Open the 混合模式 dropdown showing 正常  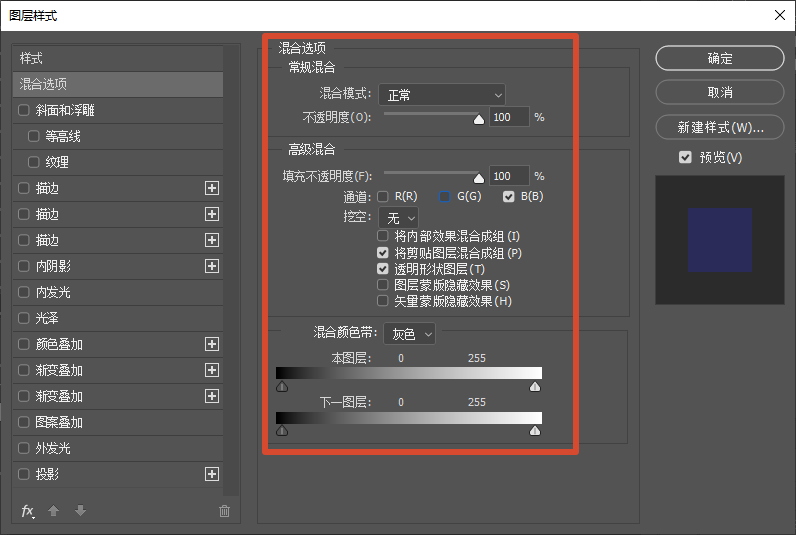[442, 95]
